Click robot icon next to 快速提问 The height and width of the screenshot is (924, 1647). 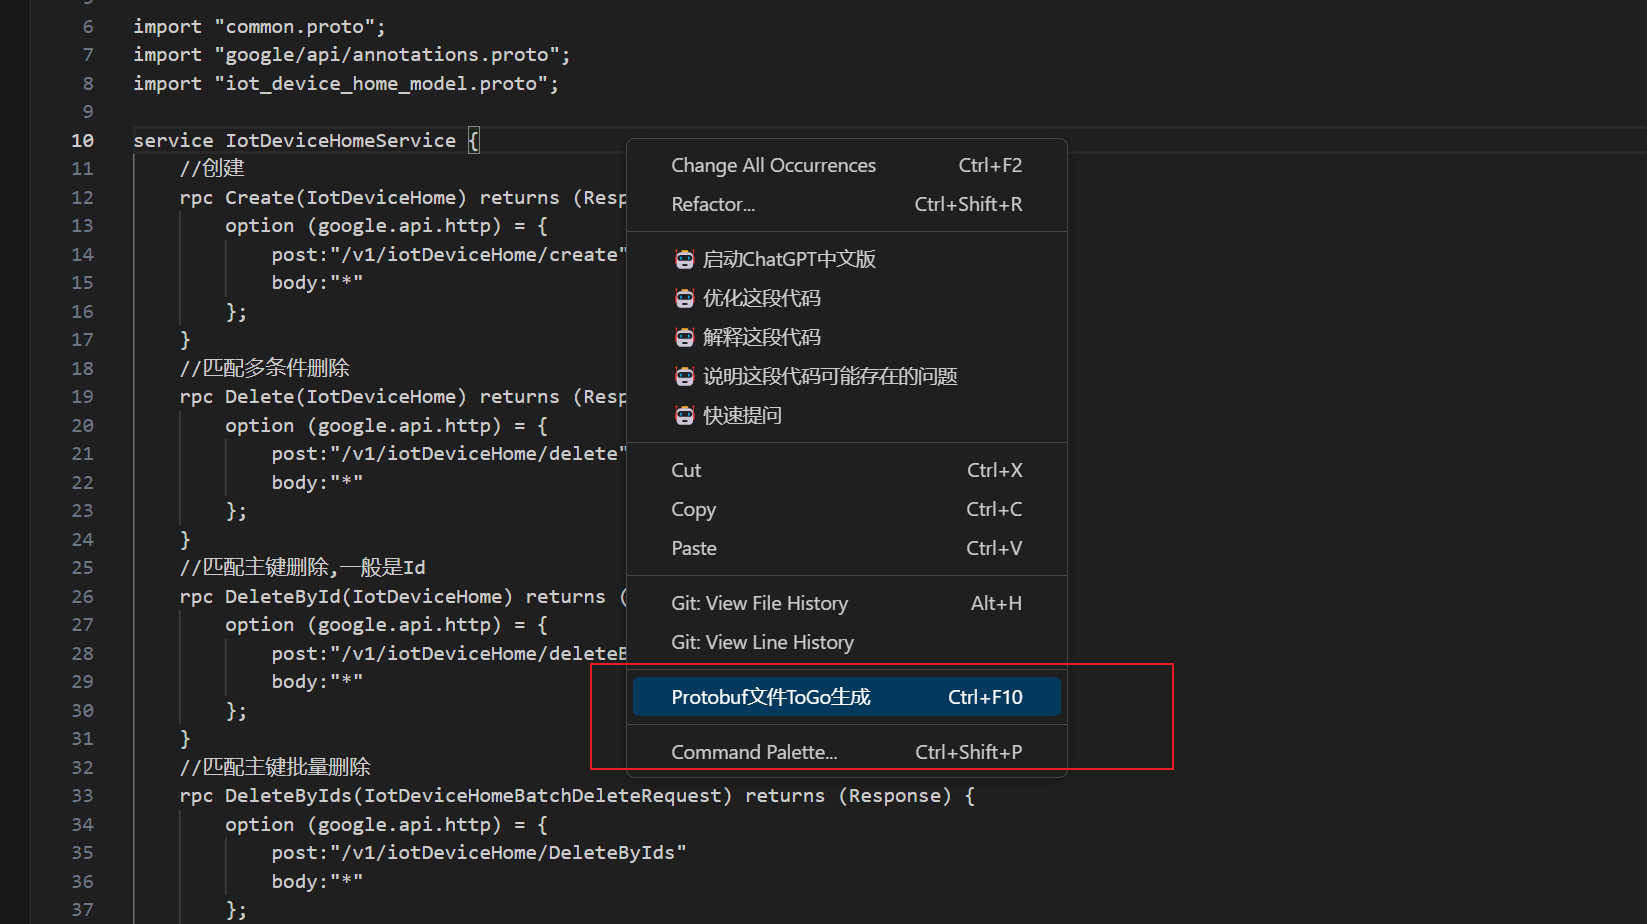pyautogui.click(x=684, y=416)
